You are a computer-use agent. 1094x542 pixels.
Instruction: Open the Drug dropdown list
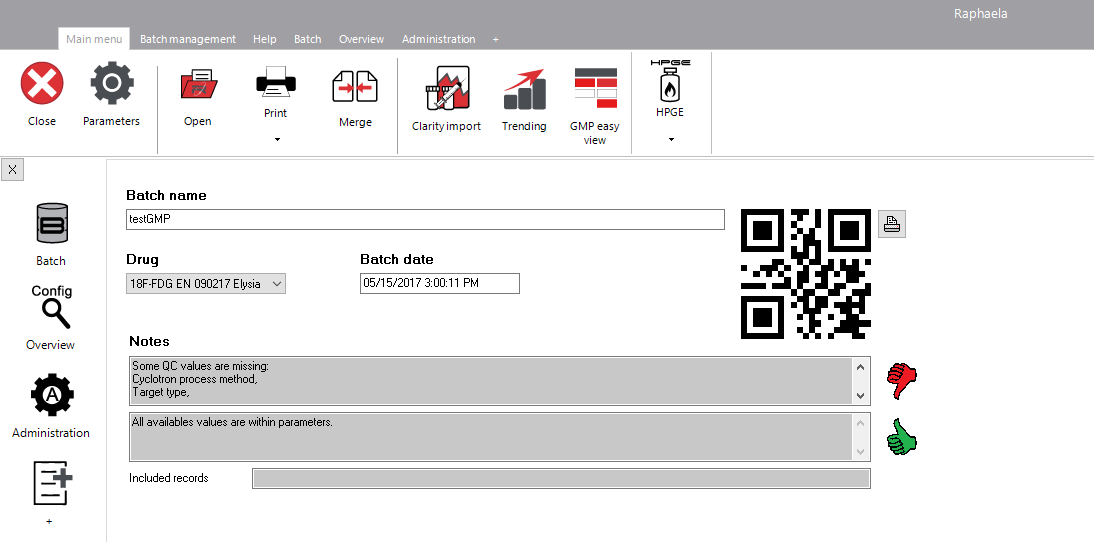pos(206,284)
